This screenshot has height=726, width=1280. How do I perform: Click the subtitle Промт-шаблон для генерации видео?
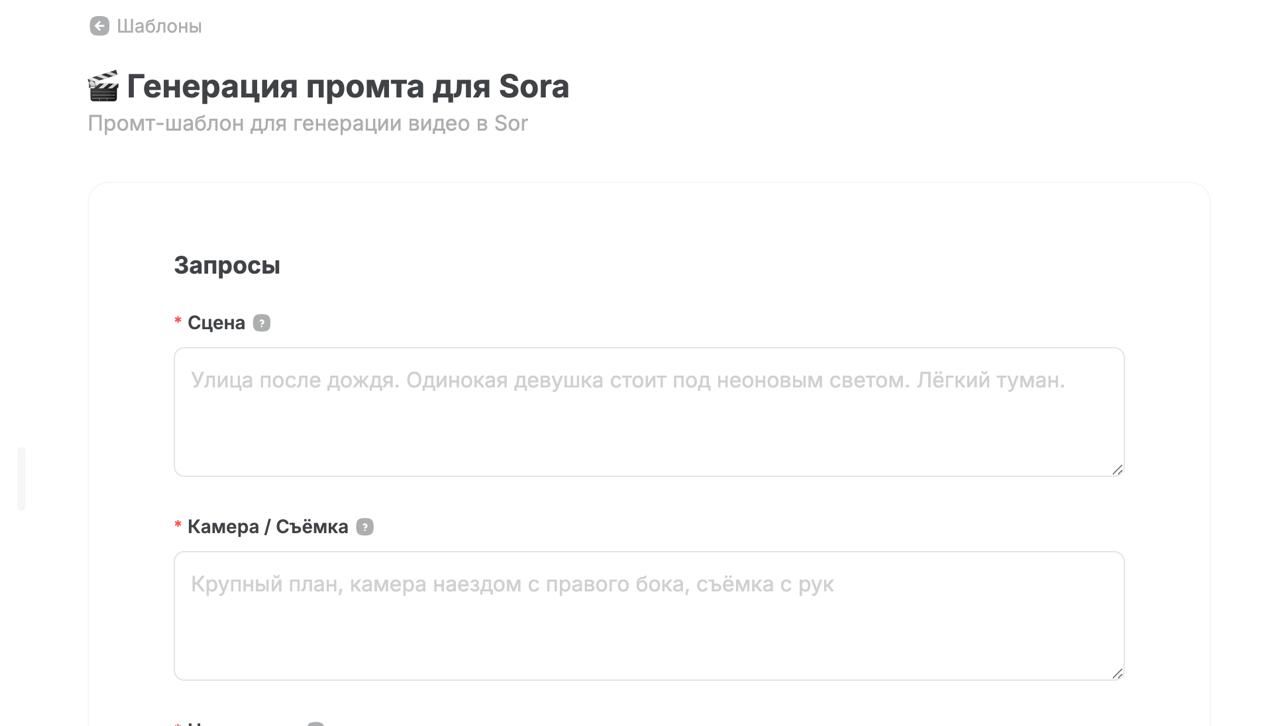pyautogui.click(x=307, y=124)
